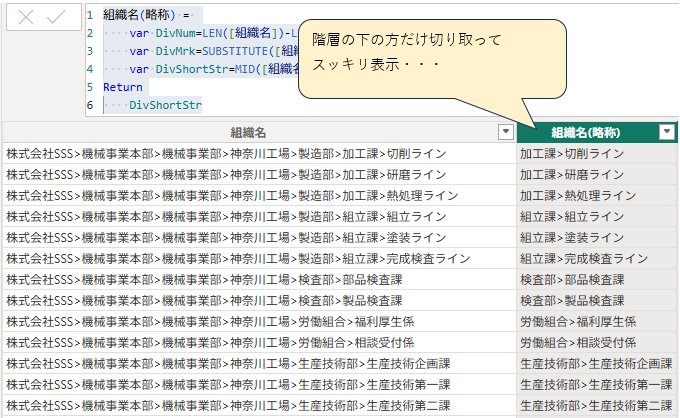Click the commit checkmark icon in formula bar
The width and height of the screenshot is (680, 418).
click(x=57, y=18)
